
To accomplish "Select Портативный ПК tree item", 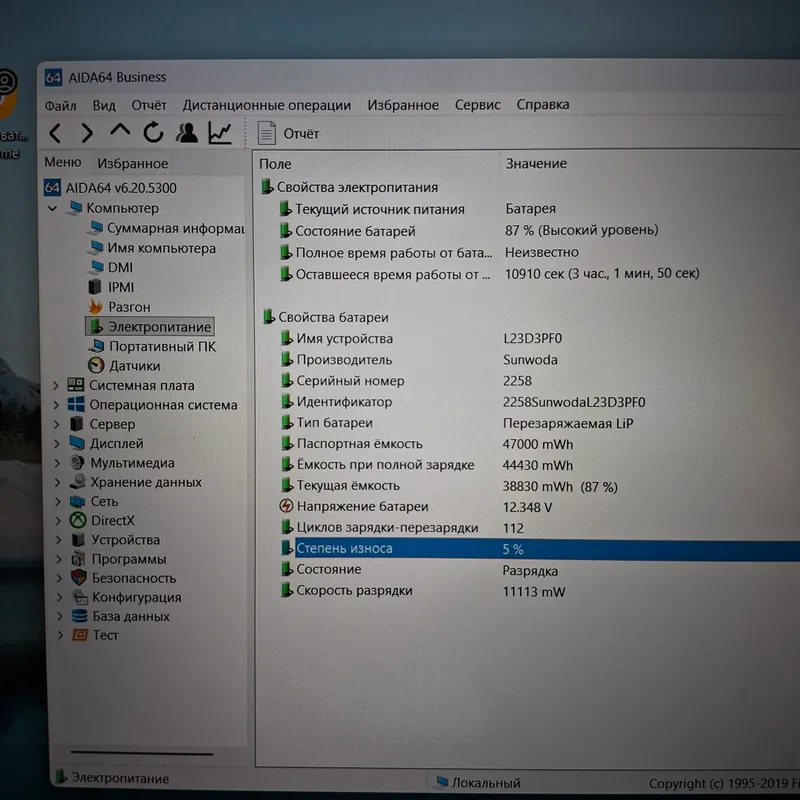I will point(153,346).
